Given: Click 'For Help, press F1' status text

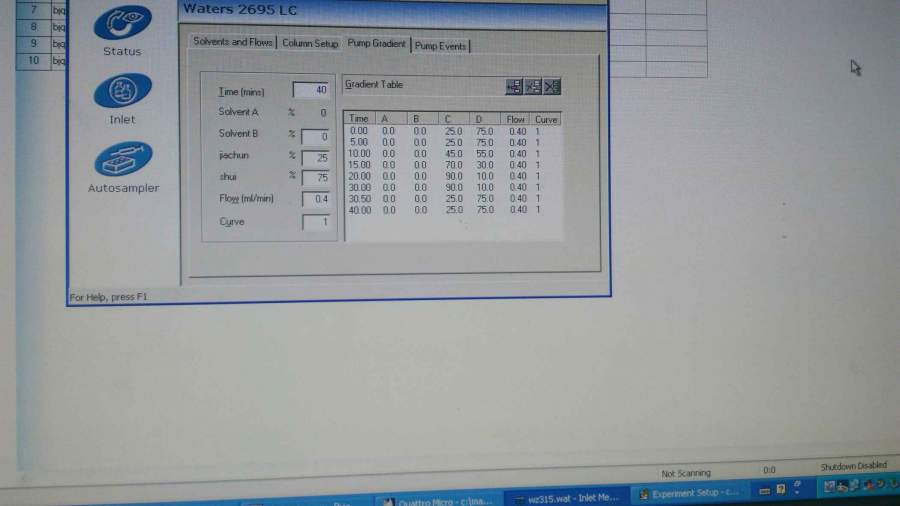Looking at the screenshot, I should (108, 297).
